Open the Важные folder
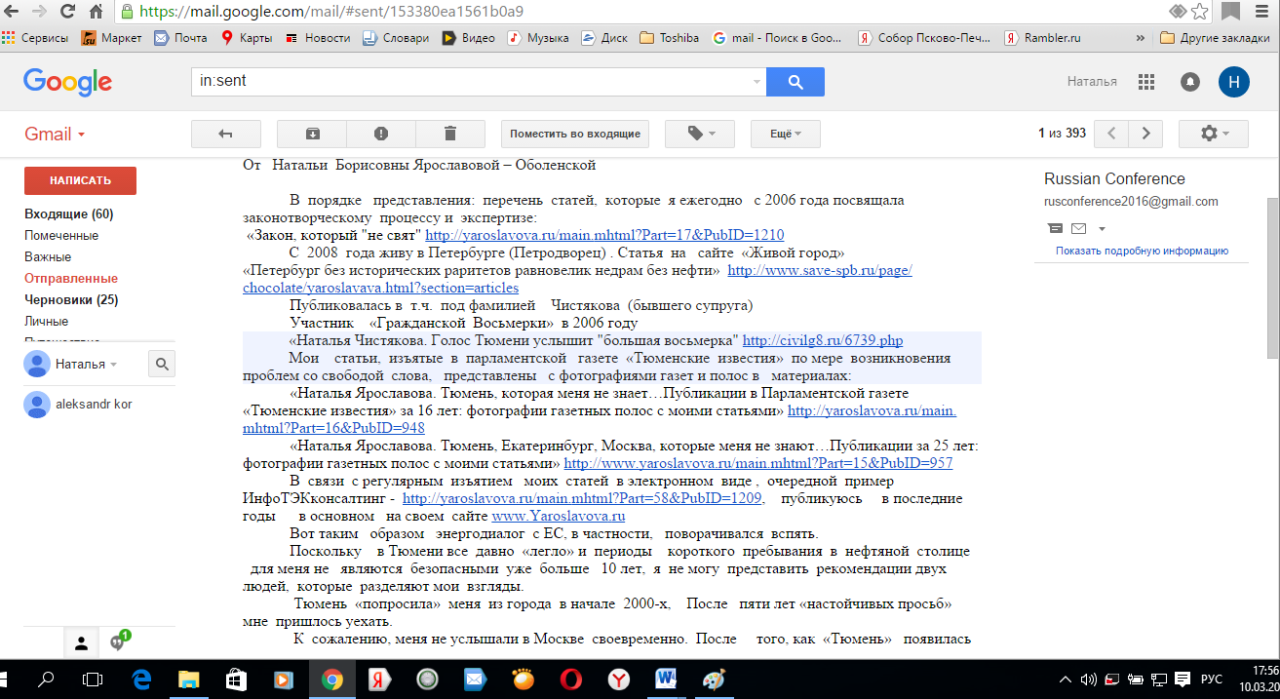This screenshot has height=699, width=1280. pyautogui.click(x=48, y=257)
